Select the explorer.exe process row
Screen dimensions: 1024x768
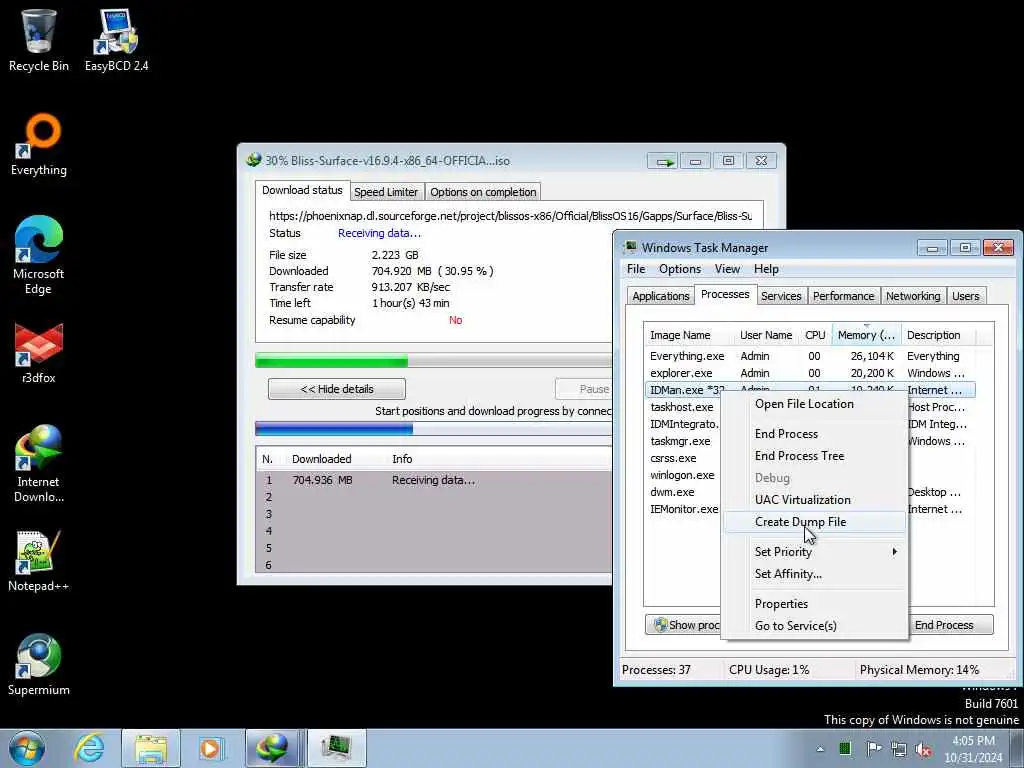[x=810, y=373]
